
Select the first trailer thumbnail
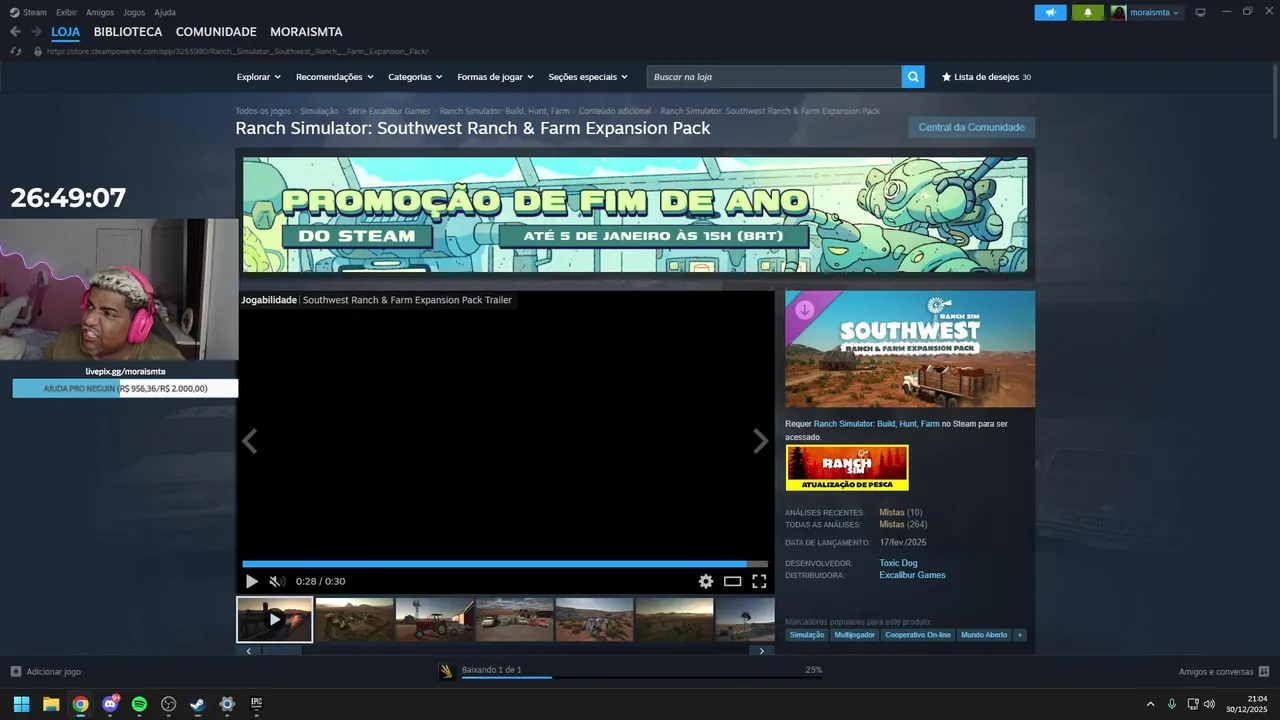pyautogui.click(x=275, y=619)
